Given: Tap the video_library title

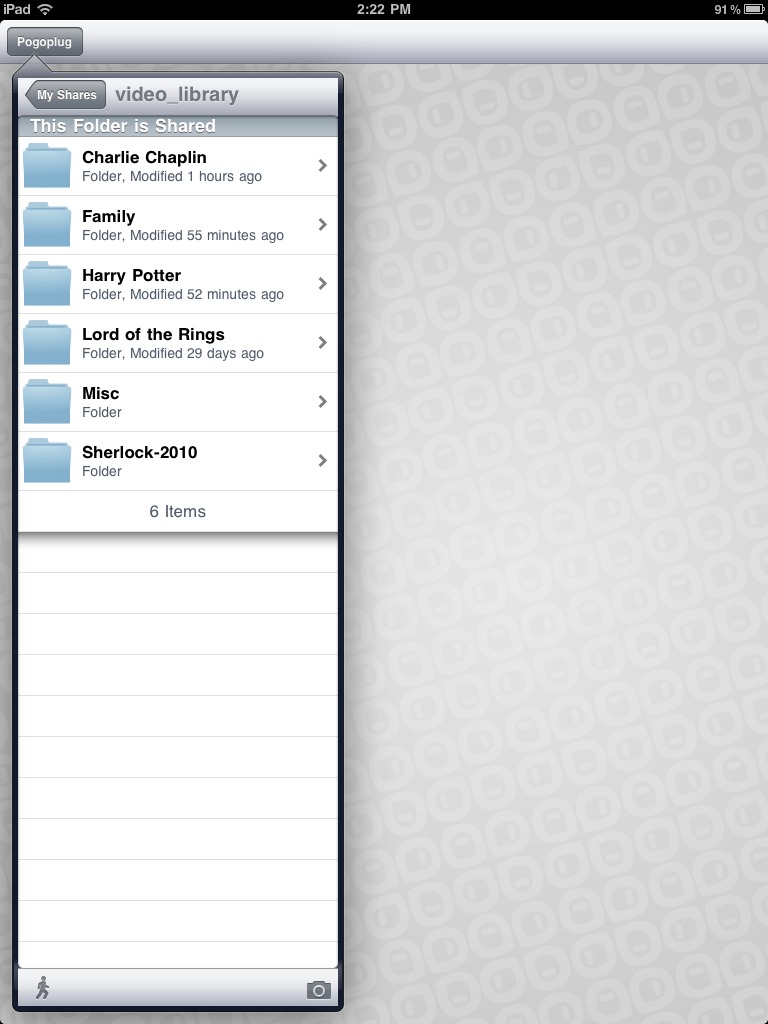Looking at the screenshot, I should click(x=177, y=95).
